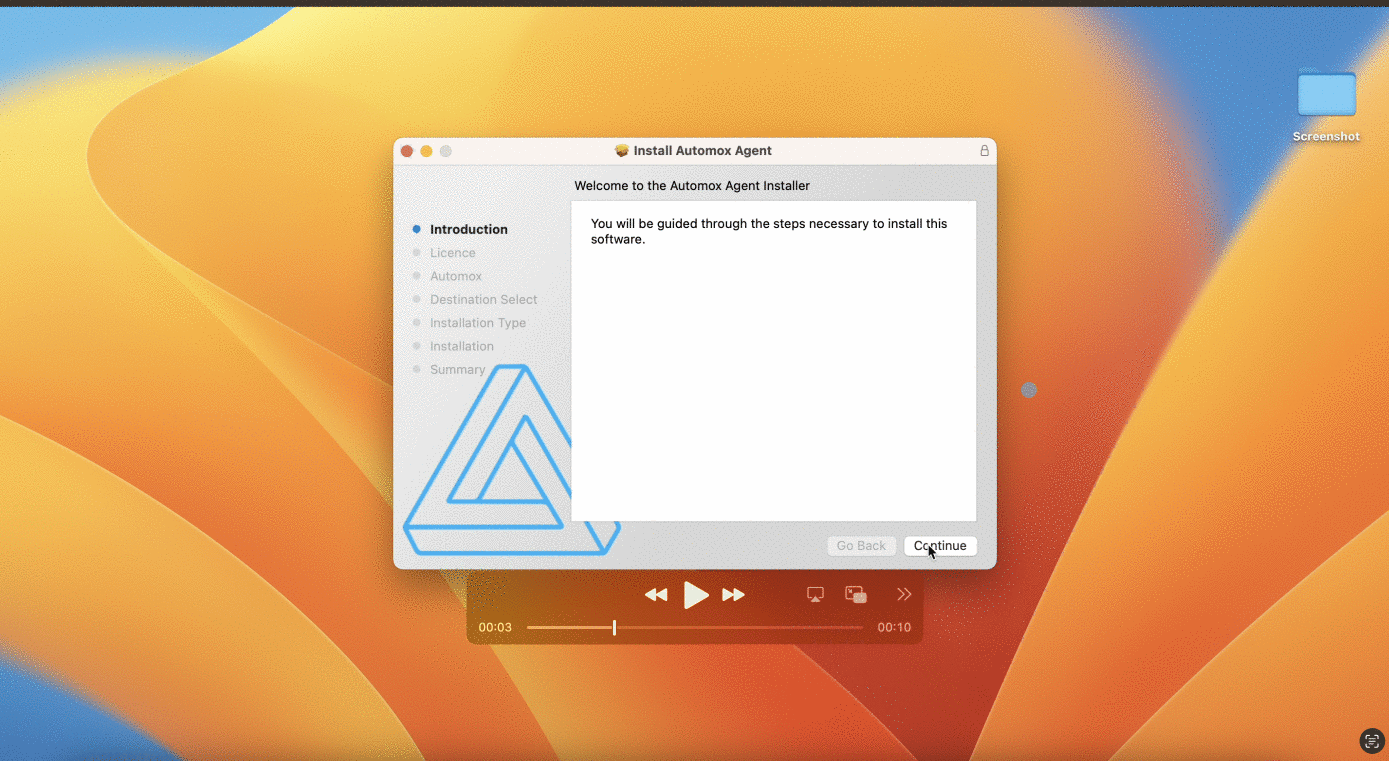Click the package icon beside installer title
The width and height of the screenshot is (1389, 761).
(622, 151)
